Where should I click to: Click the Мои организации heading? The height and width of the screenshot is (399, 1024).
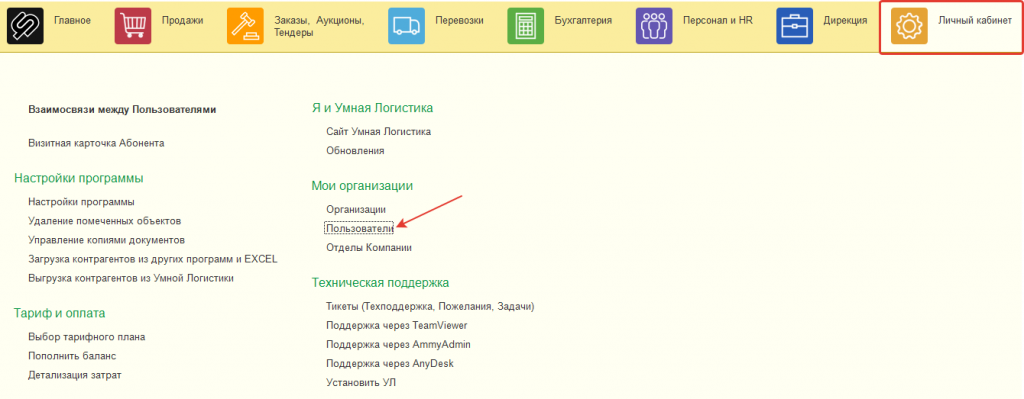click(x=362, y=186)
